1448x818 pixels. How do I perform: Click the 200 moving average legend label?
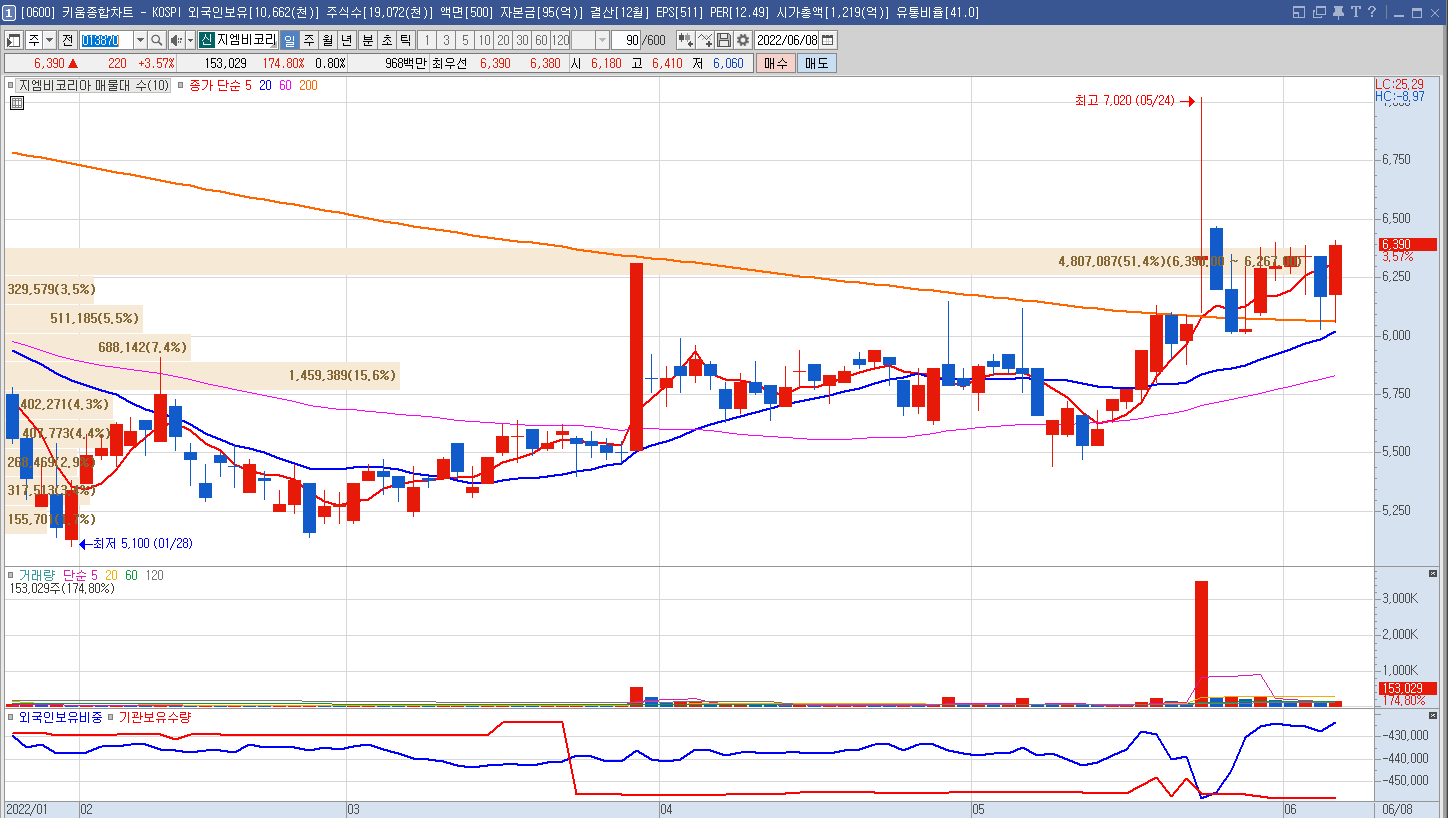(x=308, y=86)
